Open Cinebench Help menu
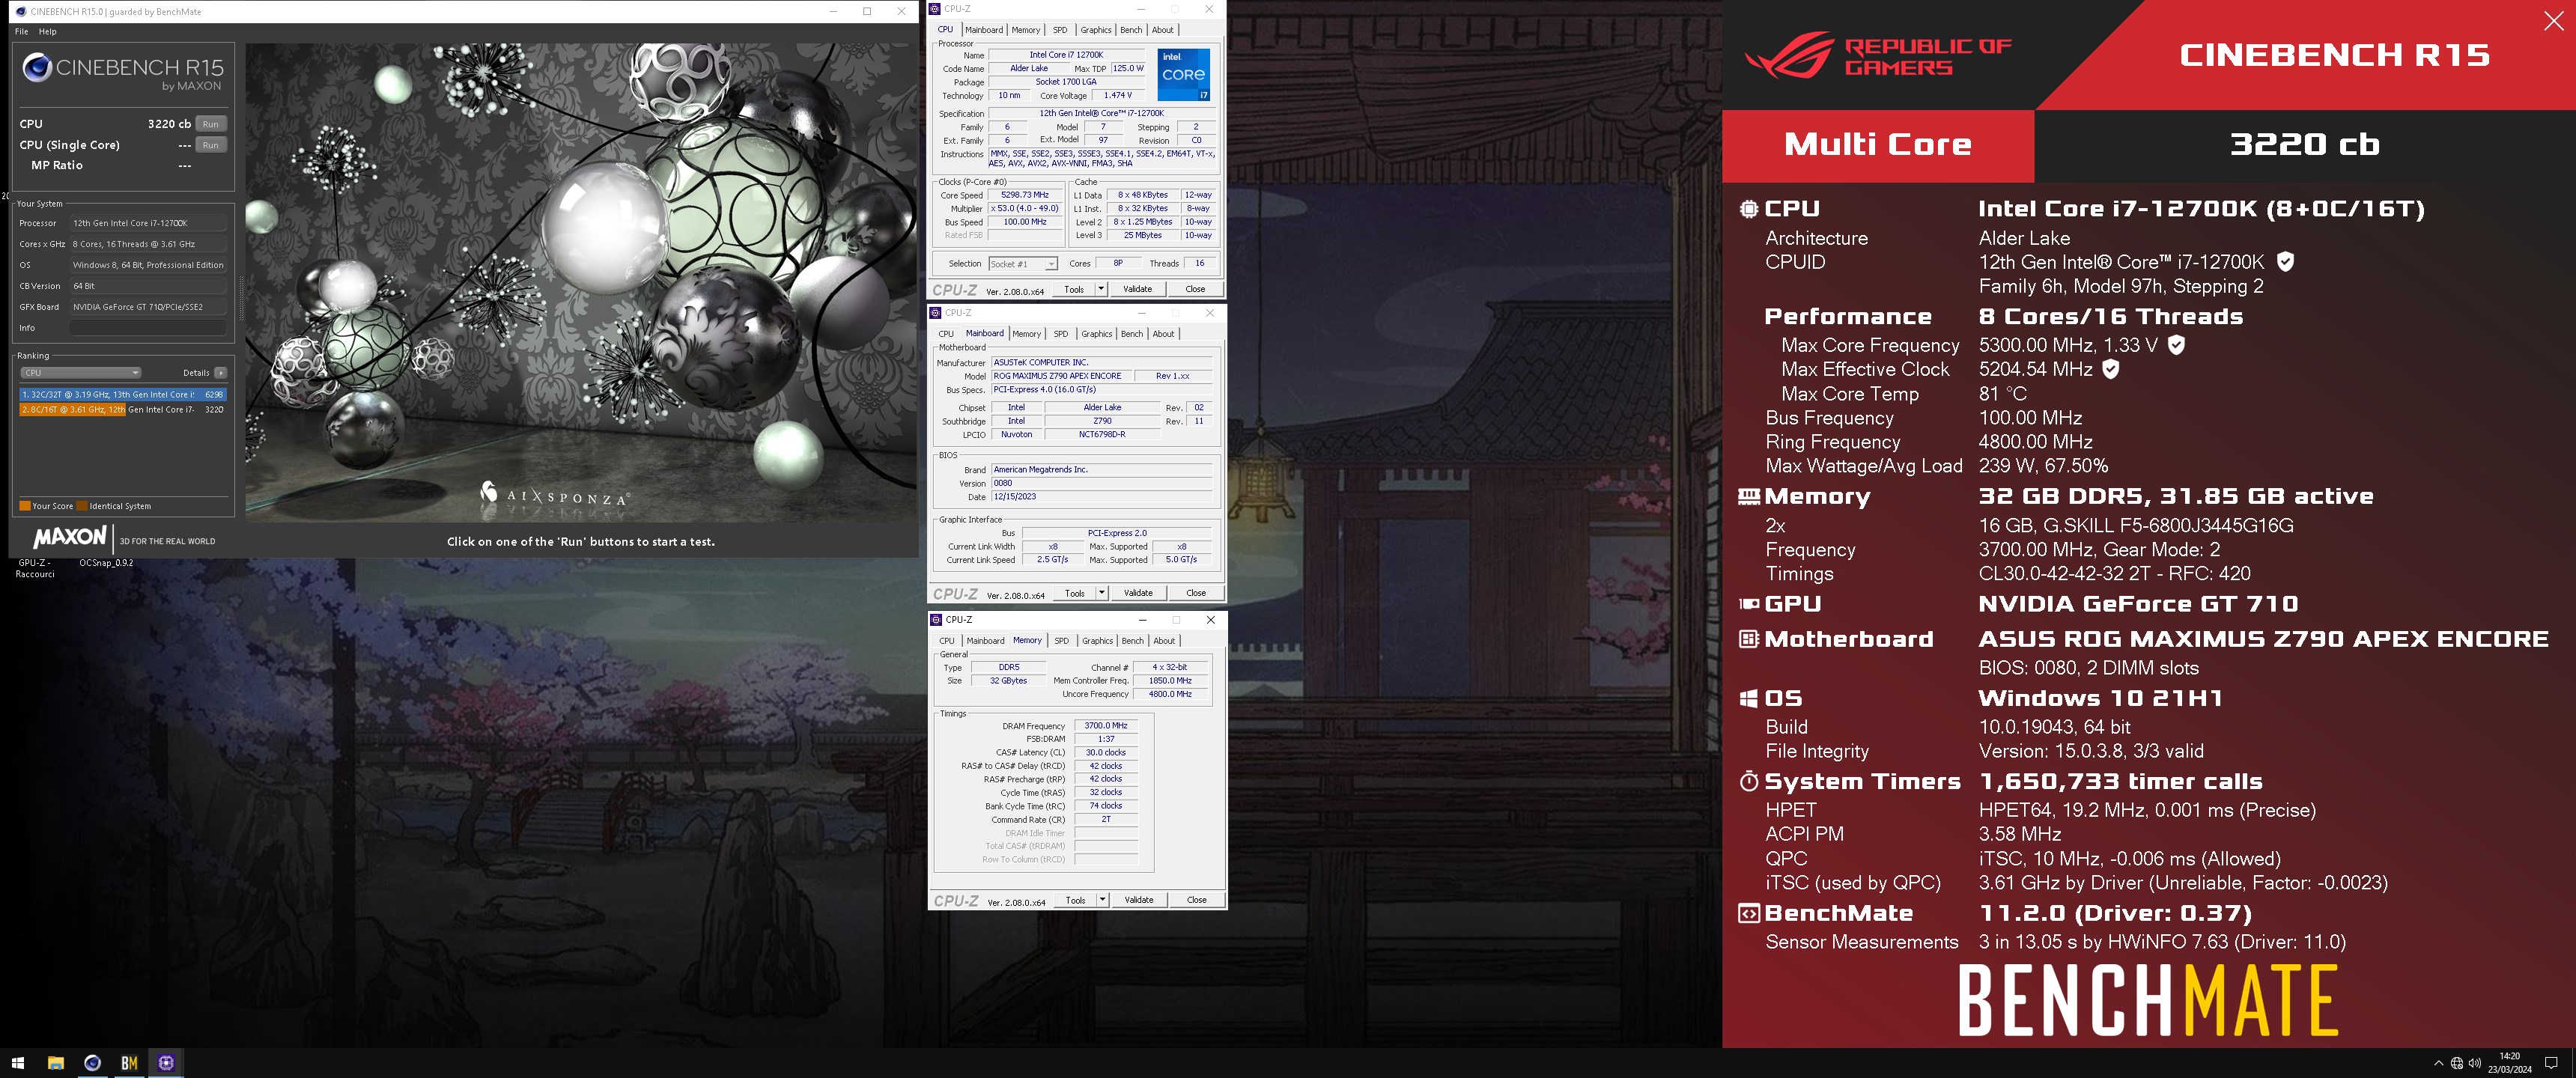 pyautogui.click(x=47, y=32)
